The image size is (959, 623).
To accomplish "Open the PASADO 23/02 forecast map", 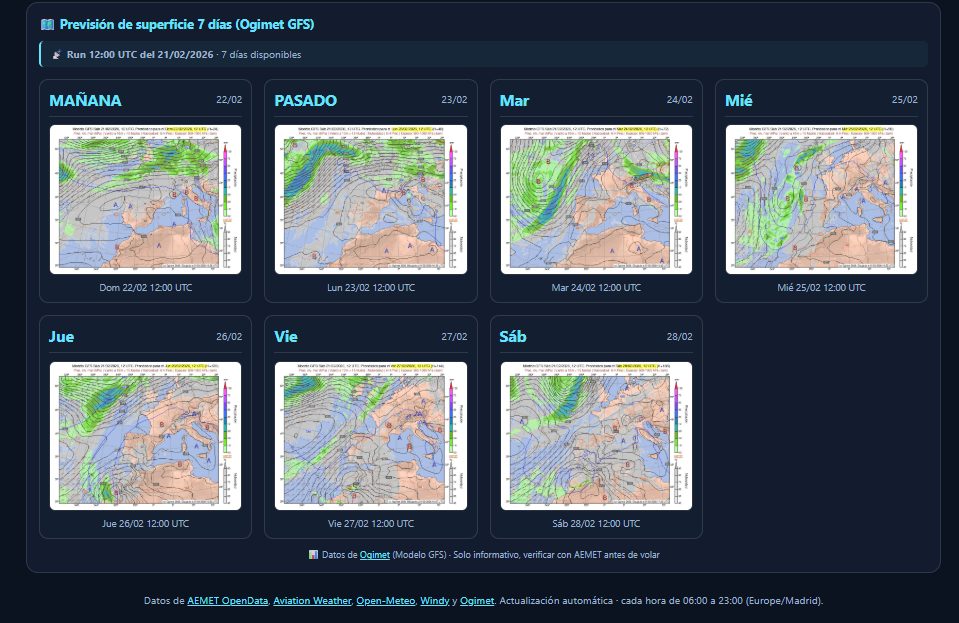I will (371, 199).
